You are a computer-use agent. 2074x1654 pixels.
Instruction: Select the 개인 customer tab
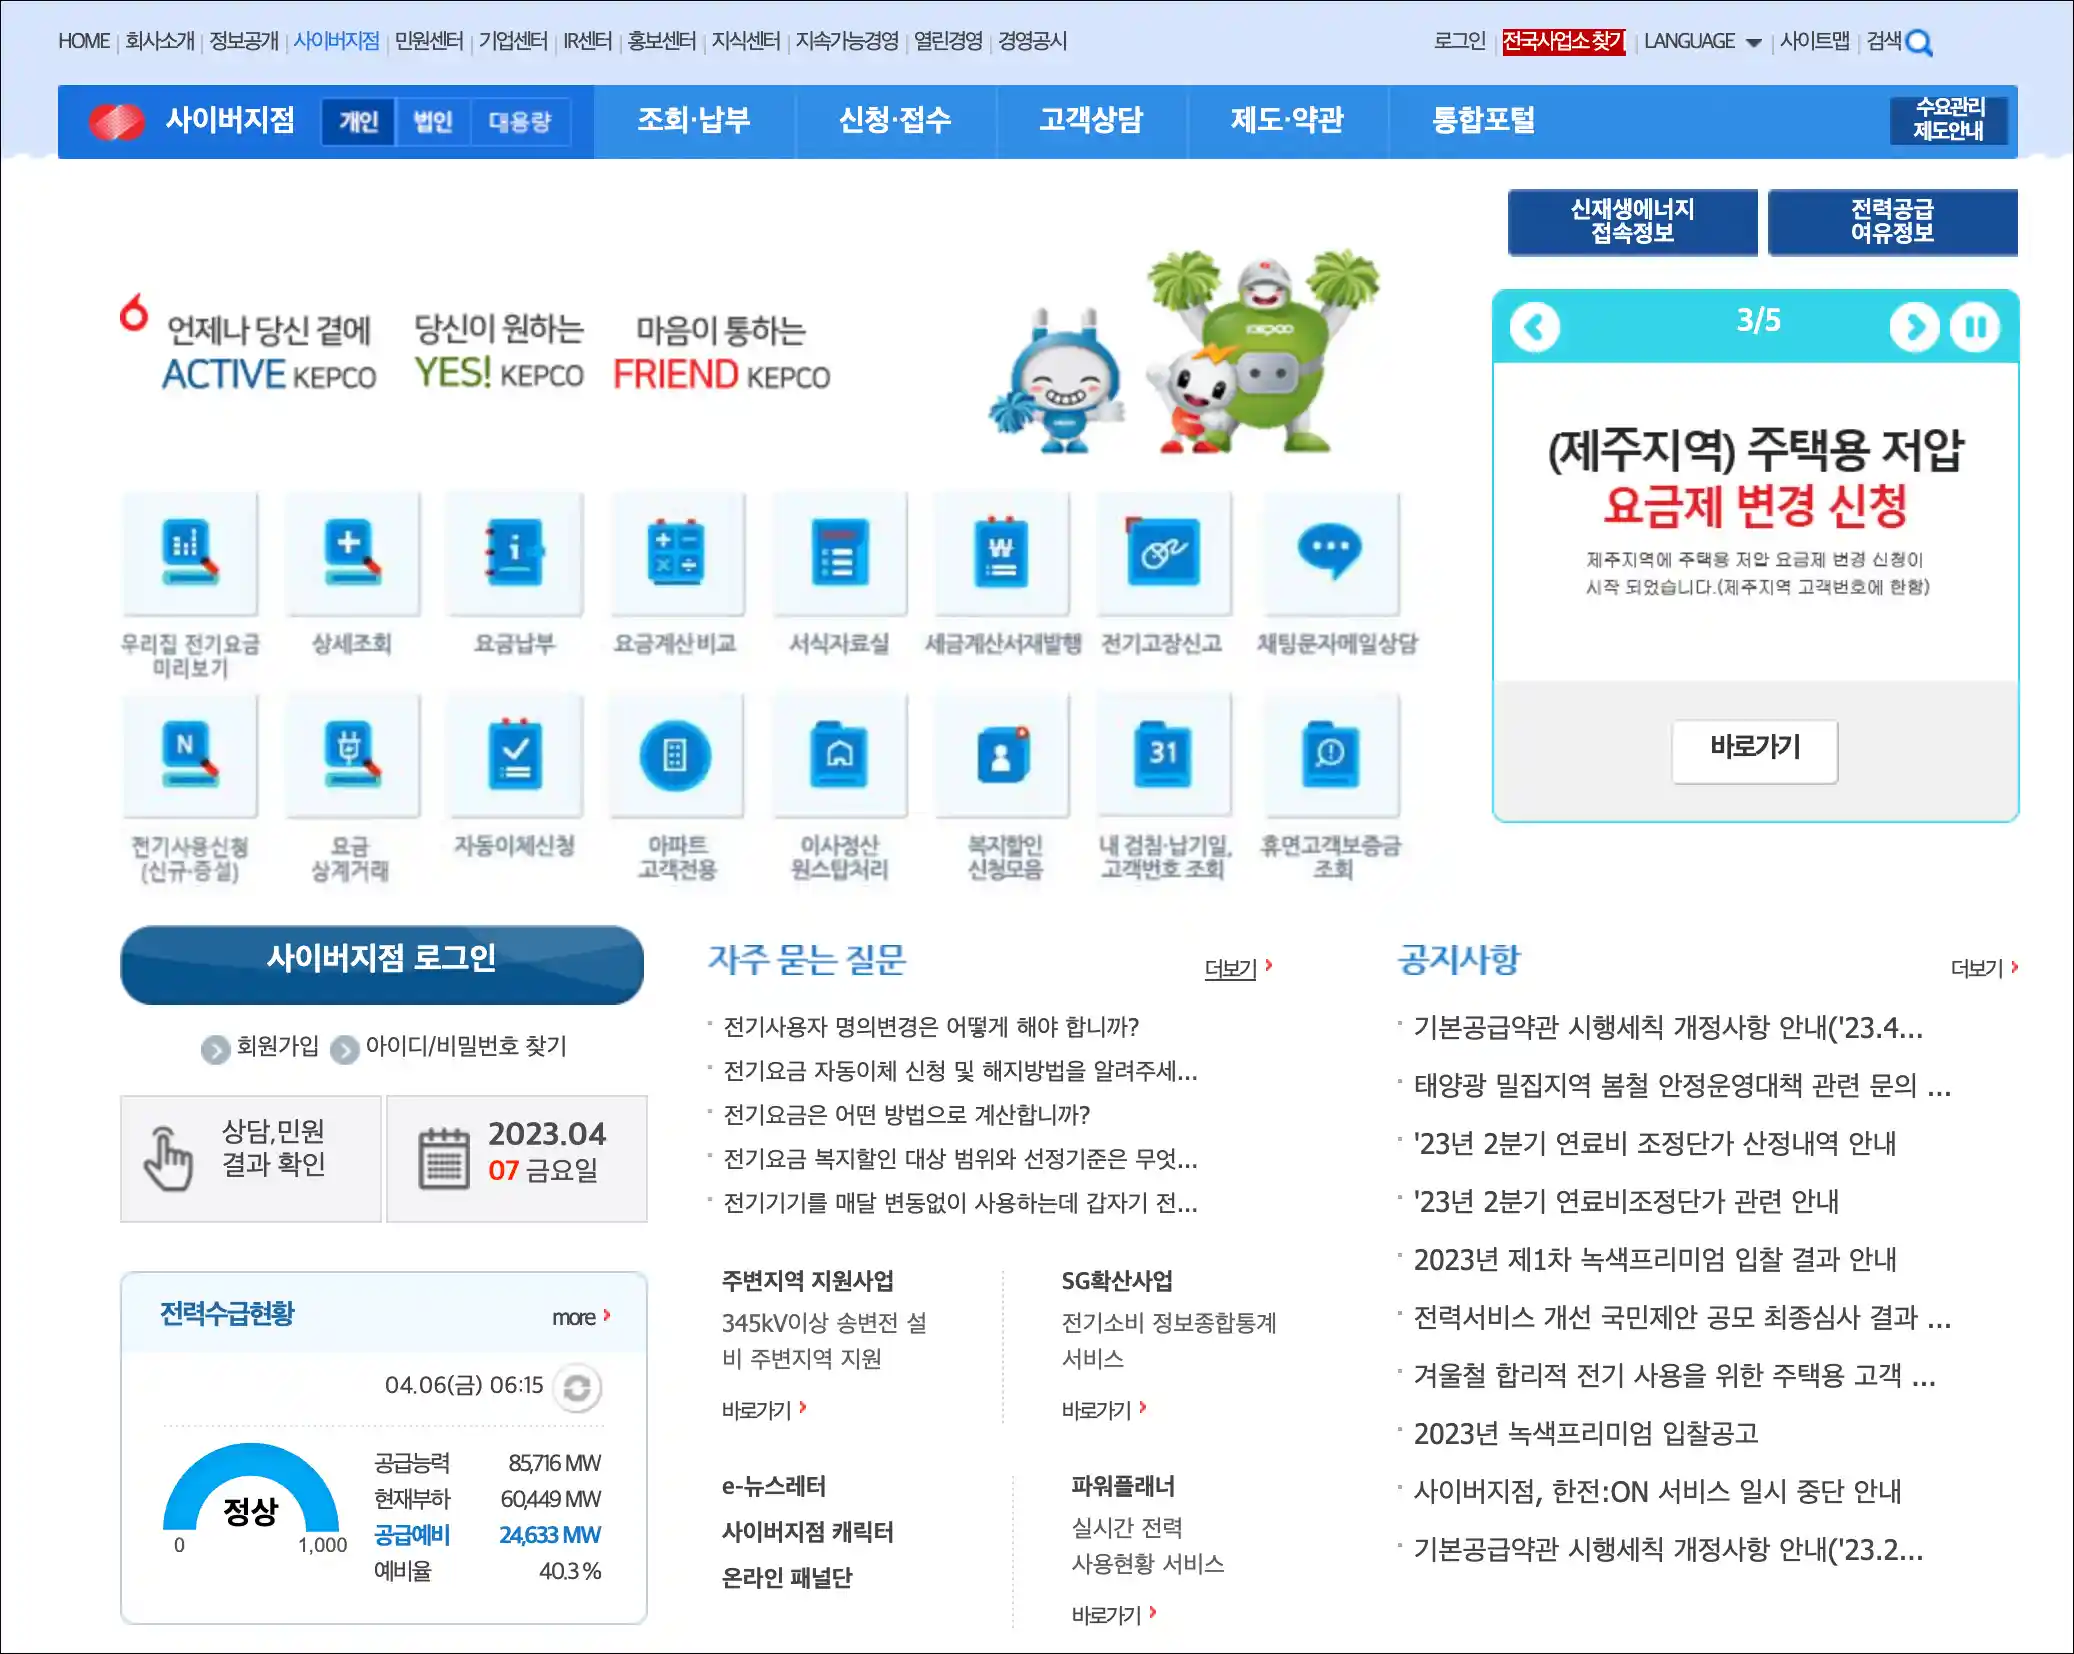coord(358,122)
